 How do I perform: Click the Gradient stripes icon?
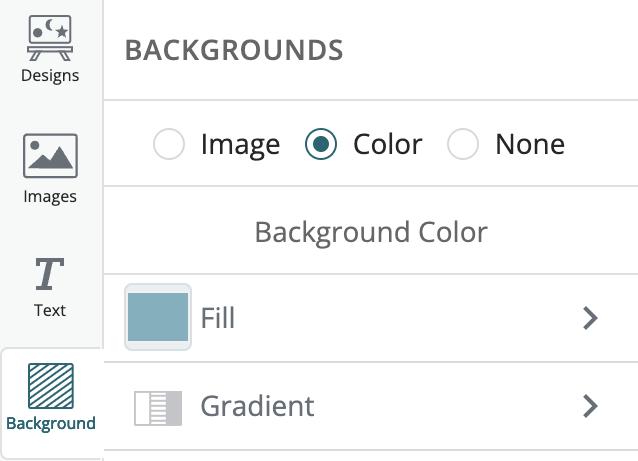coord(158,407)
